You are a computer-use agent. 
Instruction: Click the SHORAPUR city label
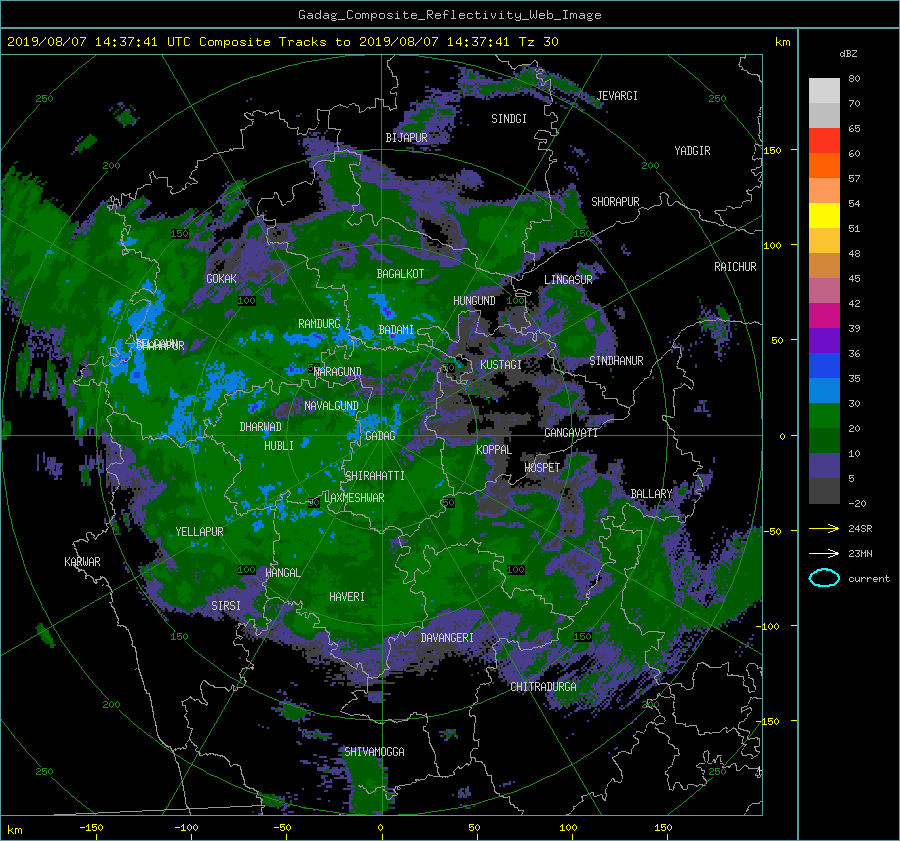(x=615, y=202)
